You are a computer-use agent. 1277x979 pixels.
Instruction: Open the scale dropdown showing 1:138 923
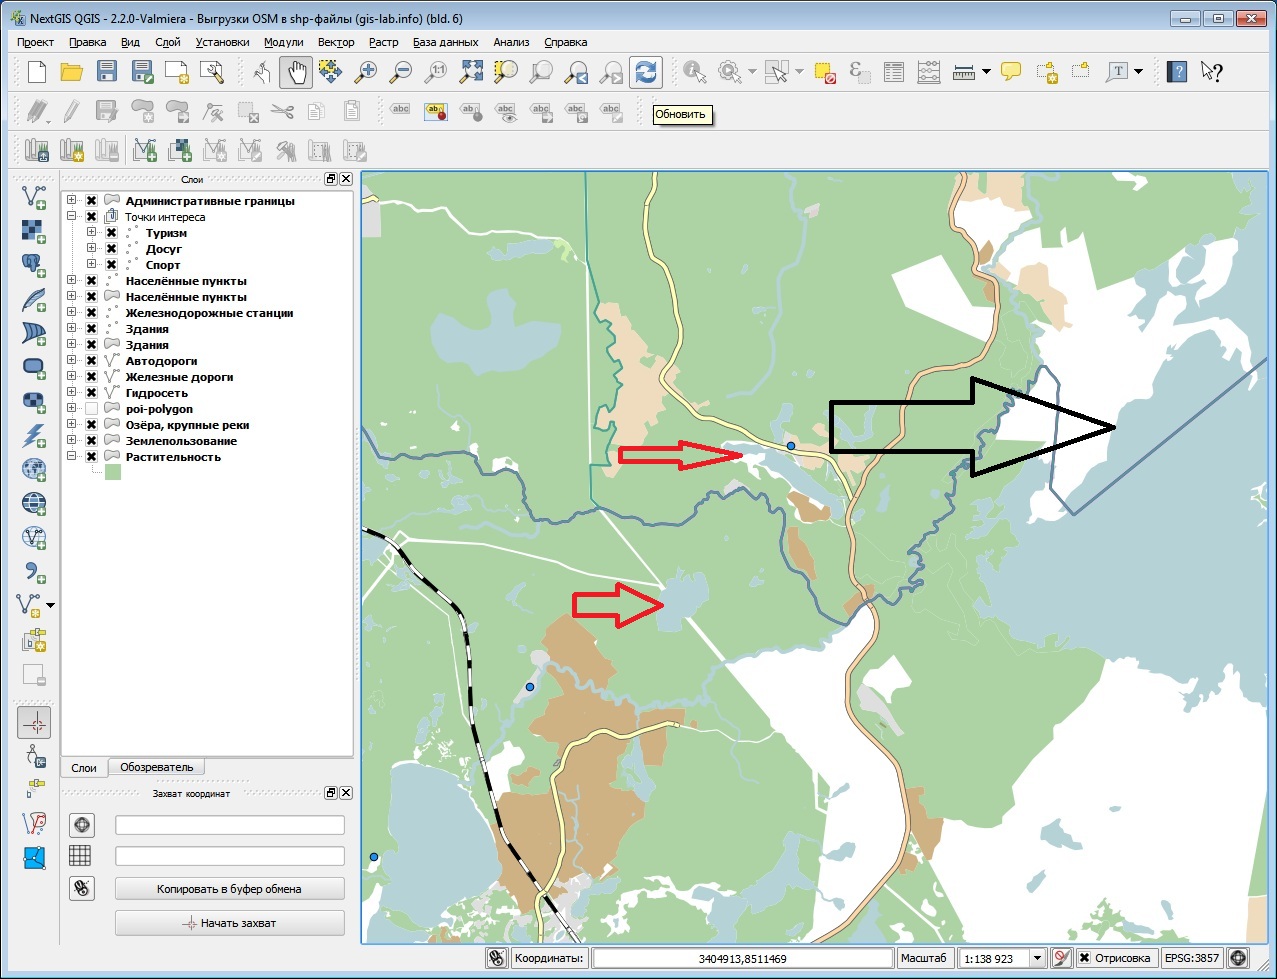click(1037, 958)
